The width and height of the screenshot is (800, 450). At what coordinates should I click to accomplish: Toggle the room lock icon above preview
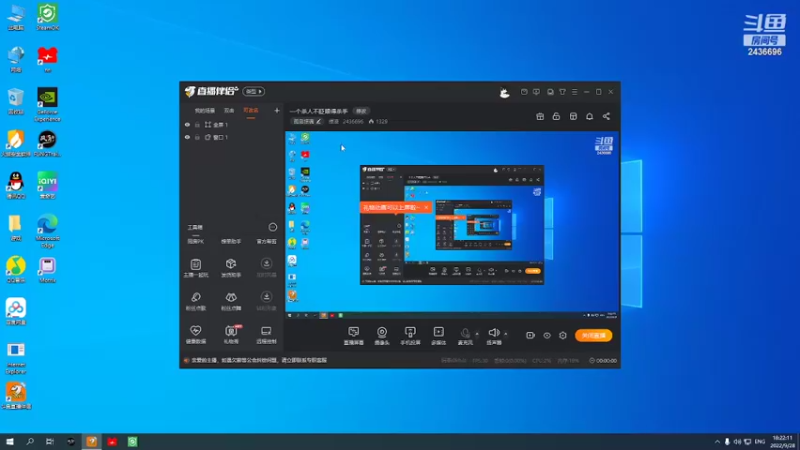click(x=556, y=117)
